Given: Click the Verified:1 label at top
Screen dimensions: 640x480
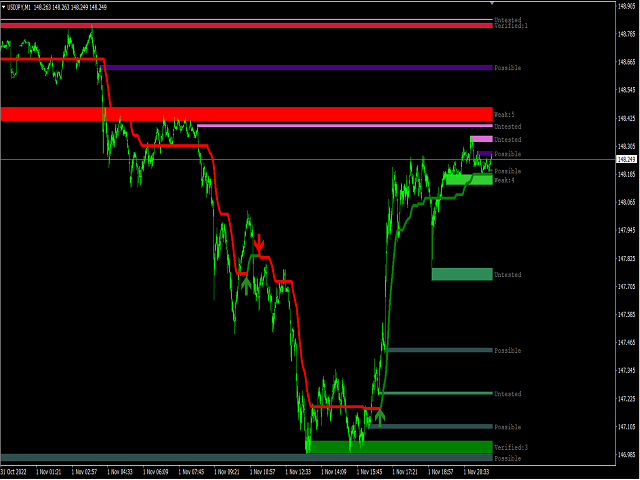Looking at the screenshot, I should tap(510, 25).
